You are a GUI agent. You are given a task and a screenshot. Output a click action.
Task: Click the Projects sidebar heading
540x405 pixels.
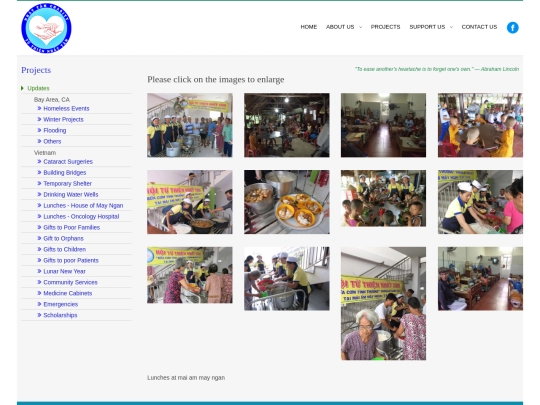(36, 70)
